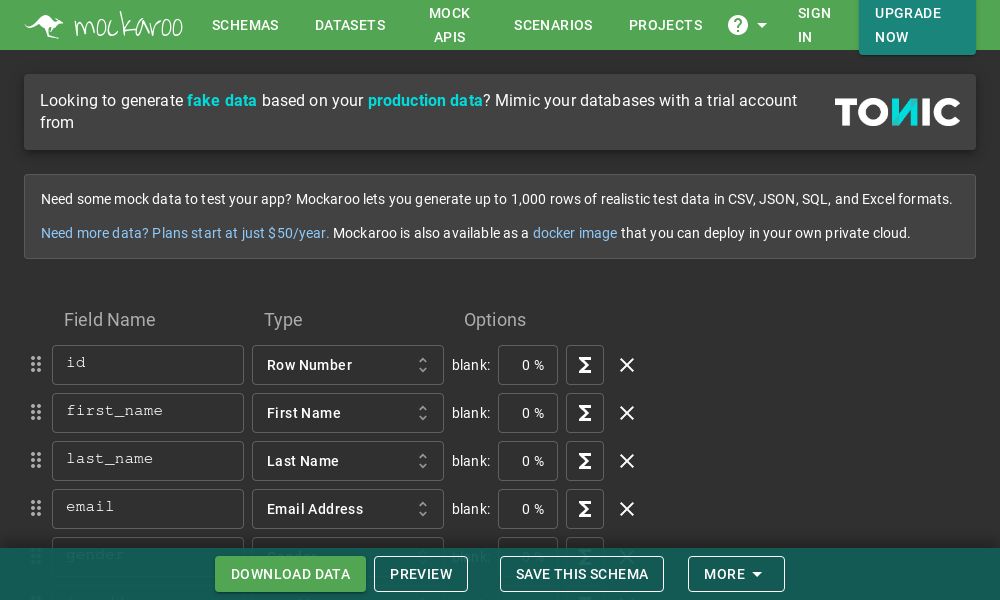This screenshot has width=1000, height=600.
Task: Change the type dropdown for last_name
Action: click(x=348, y=461)
